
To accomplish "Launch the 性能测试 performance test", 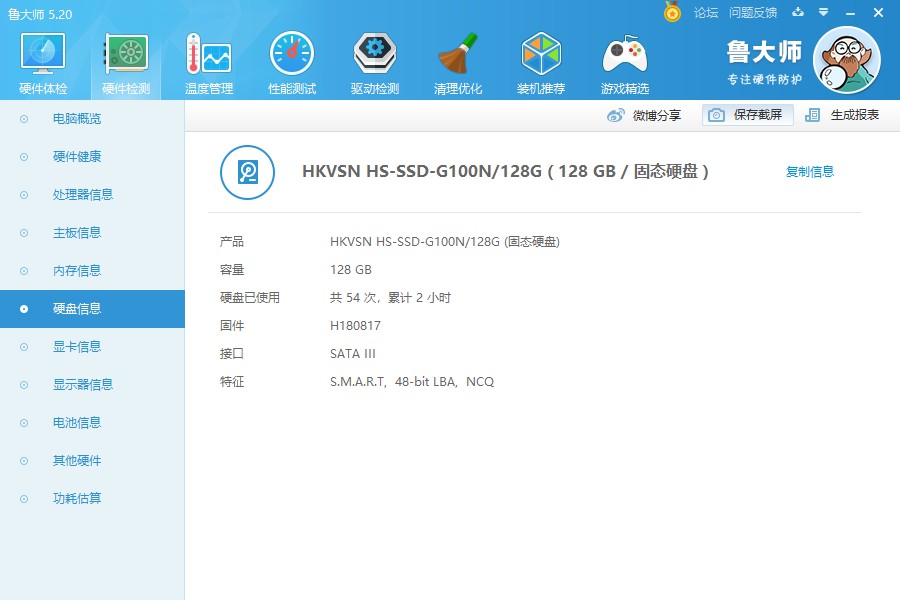I will click(x=290, y=60).
